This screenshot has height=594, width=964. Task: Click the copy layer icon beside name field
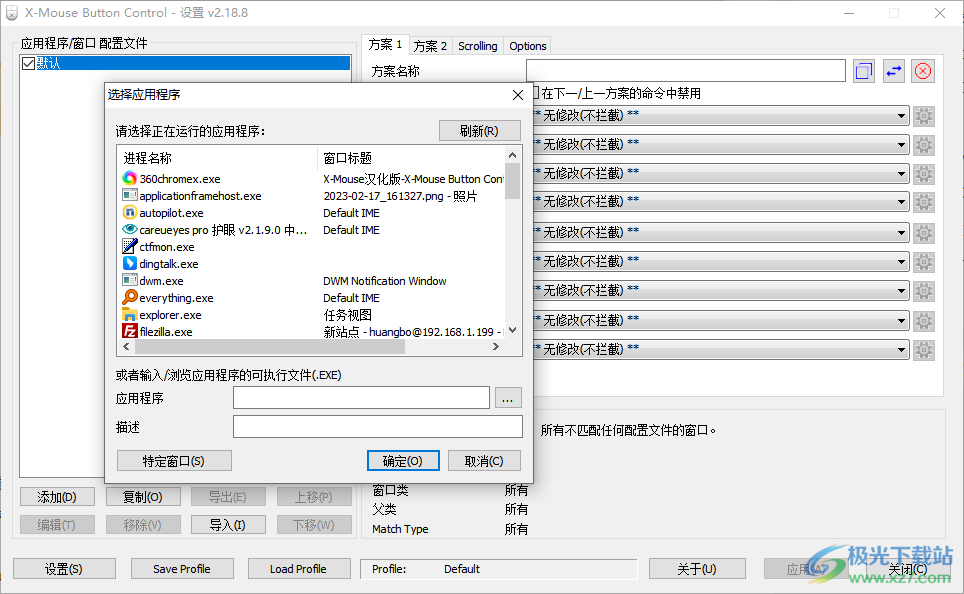[864, 71]
